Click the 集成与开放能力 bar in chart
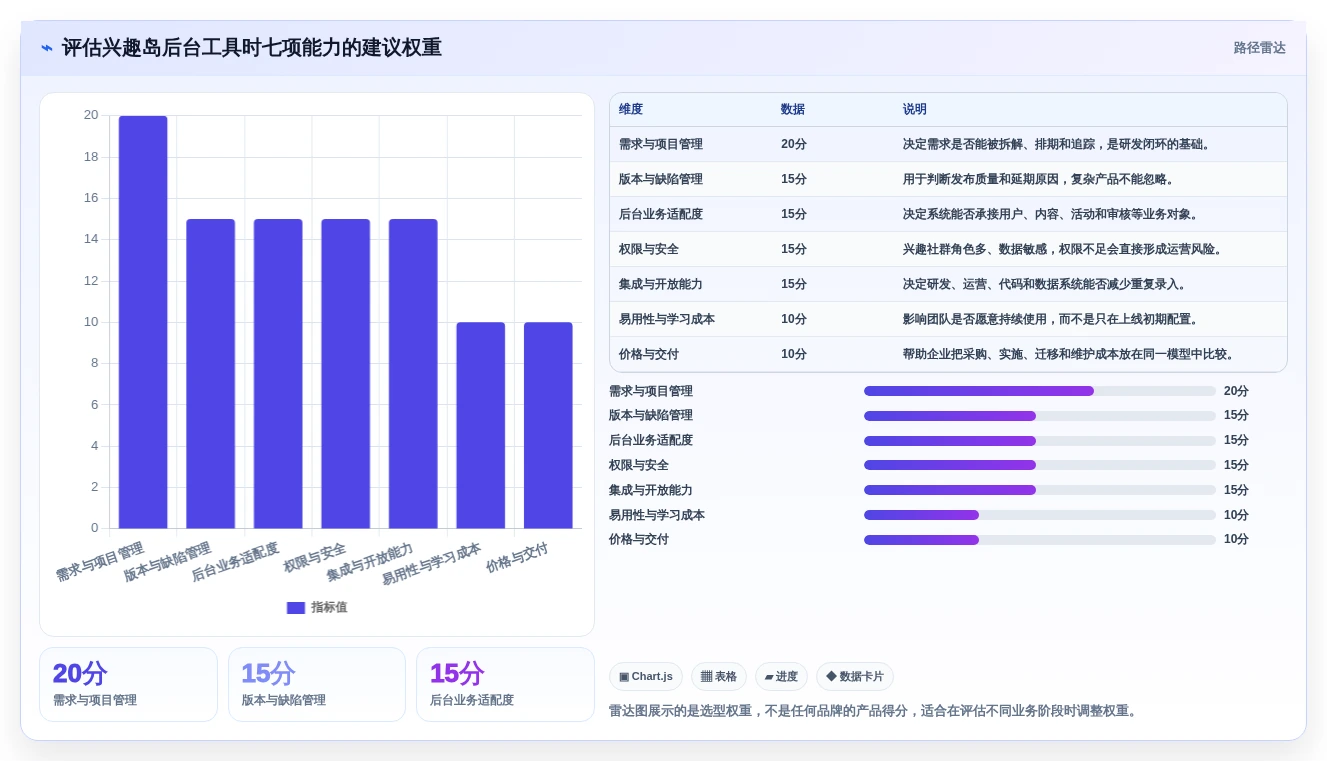This screenshot has height=761, width=1327. [x=413, y=374]
